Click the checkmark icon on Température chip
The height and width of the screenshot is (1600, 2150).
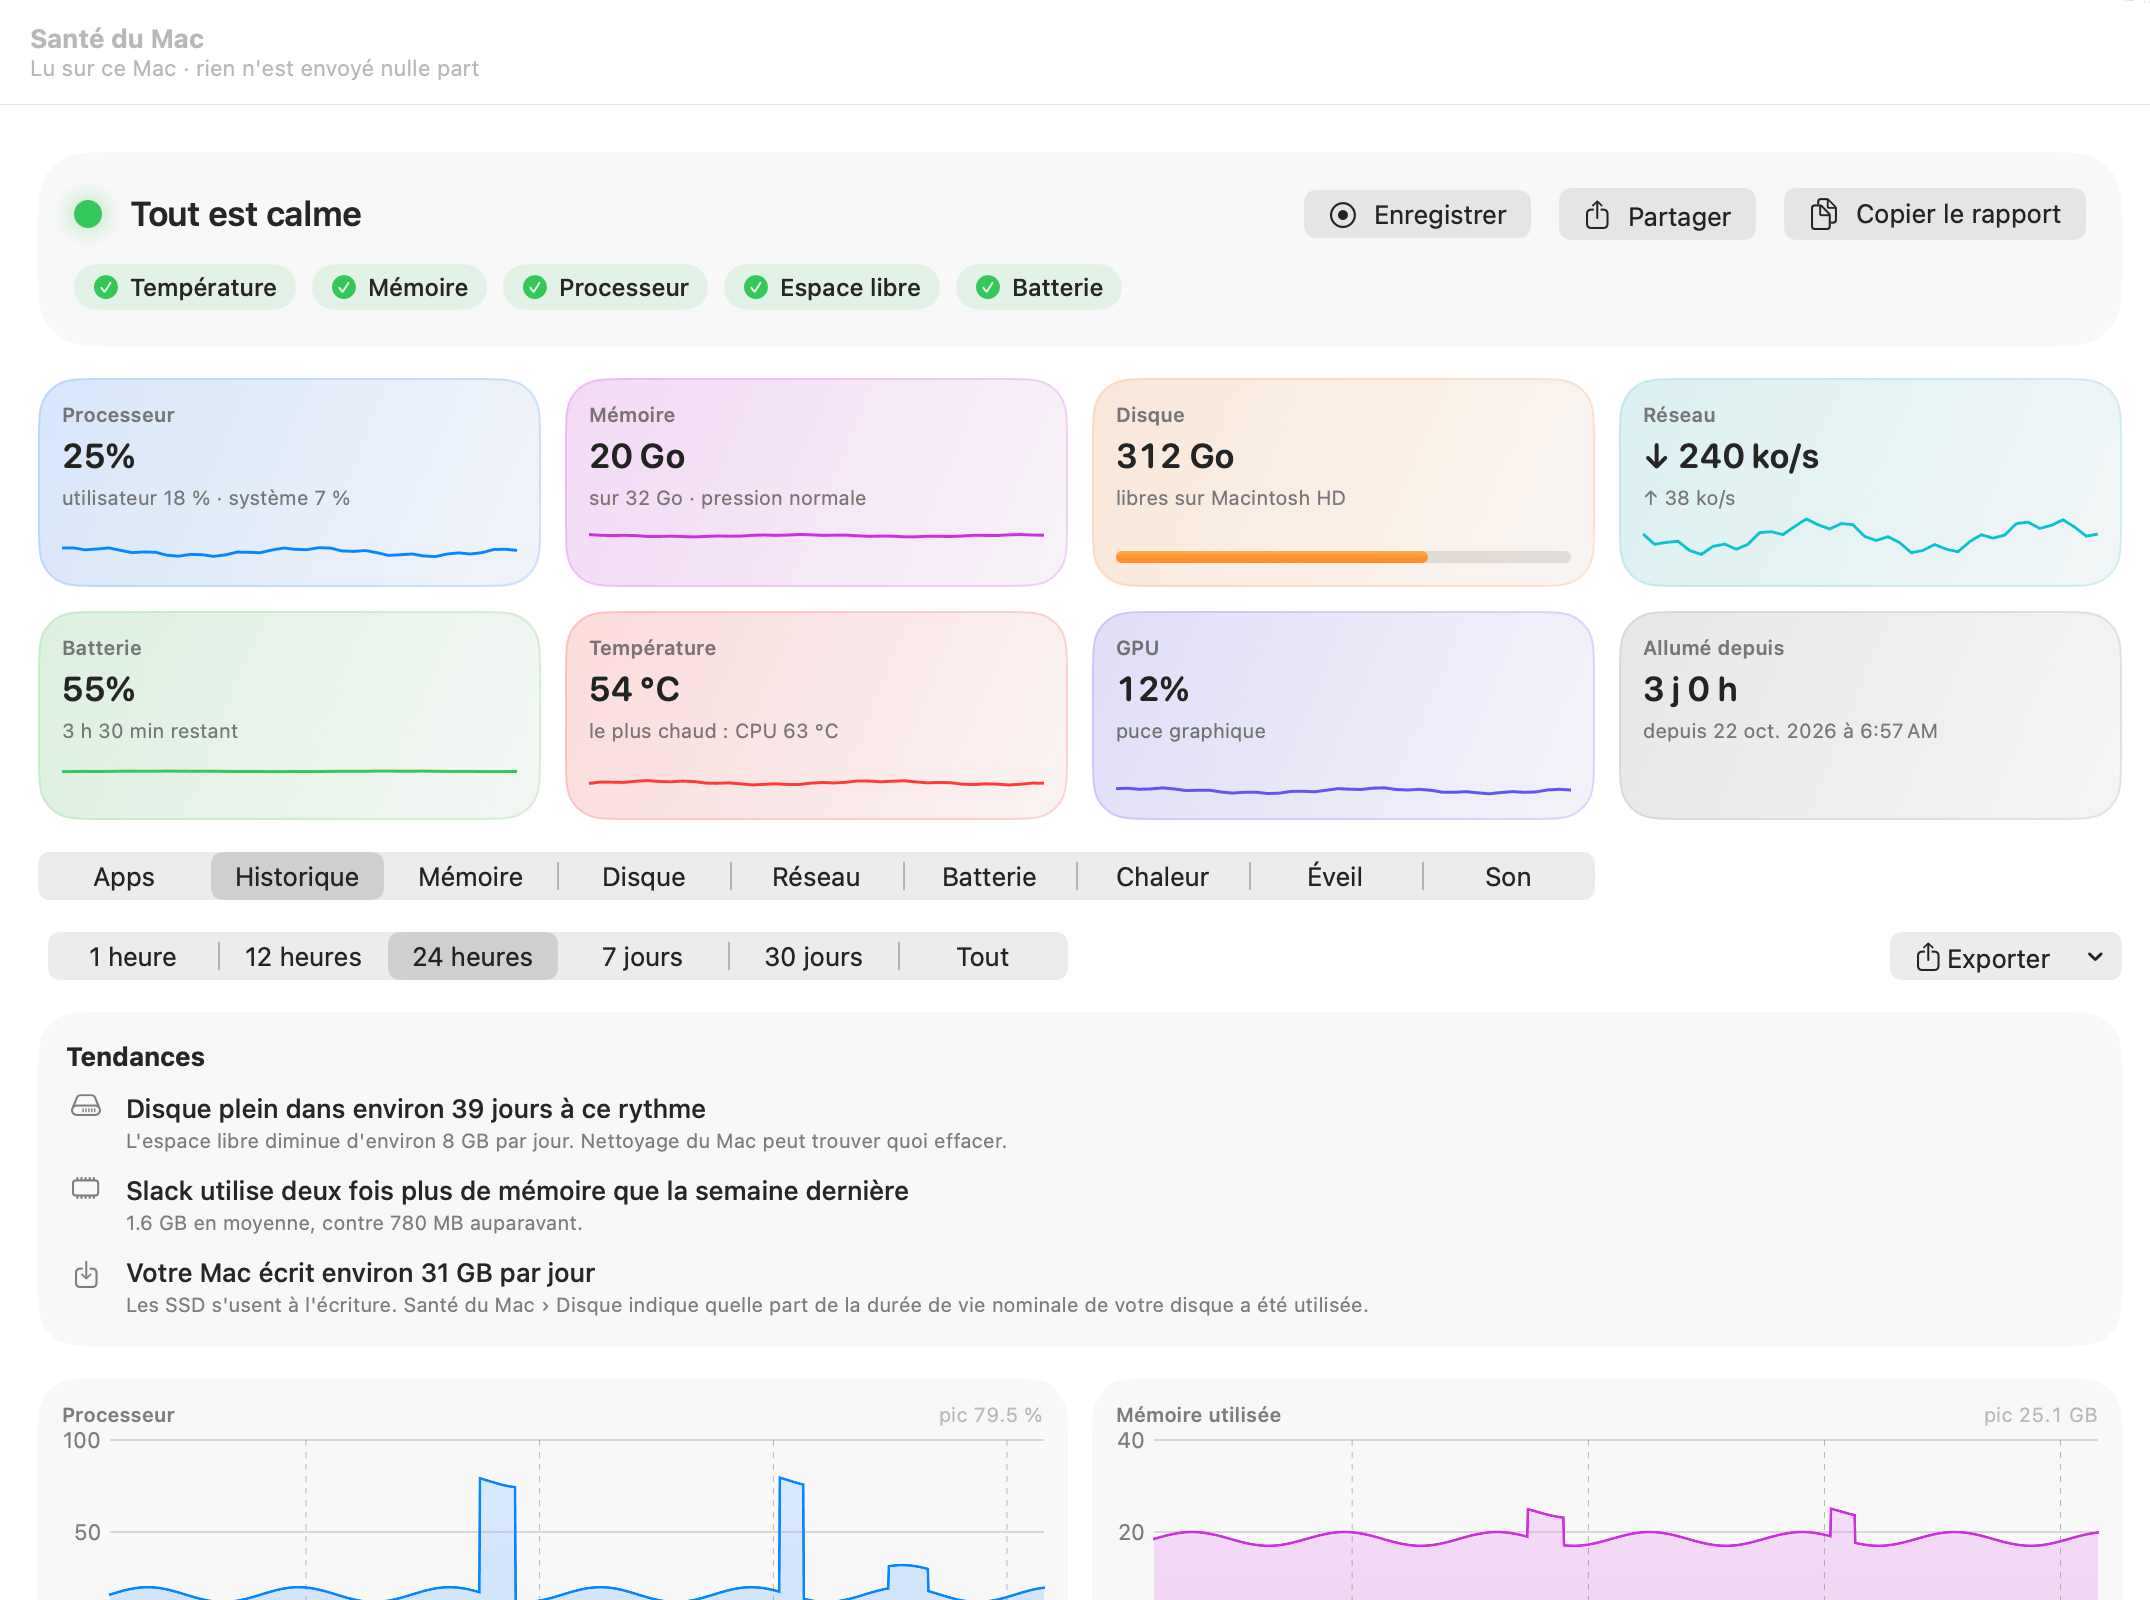pyautogui.click(x=106, y=288)
